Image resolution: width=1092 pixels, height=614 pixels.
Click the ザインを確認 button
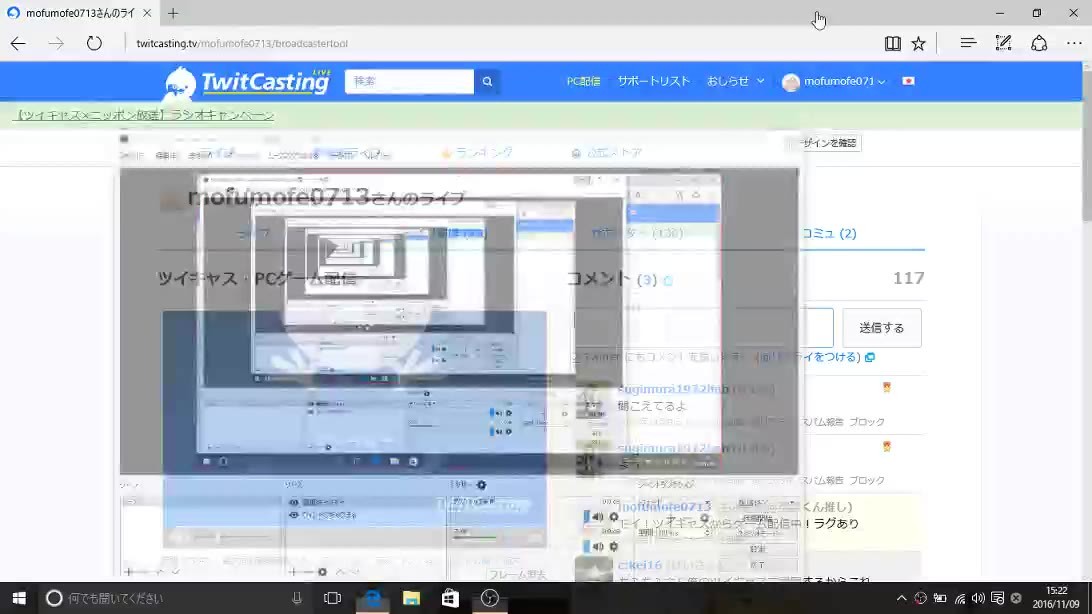[827, 143]
